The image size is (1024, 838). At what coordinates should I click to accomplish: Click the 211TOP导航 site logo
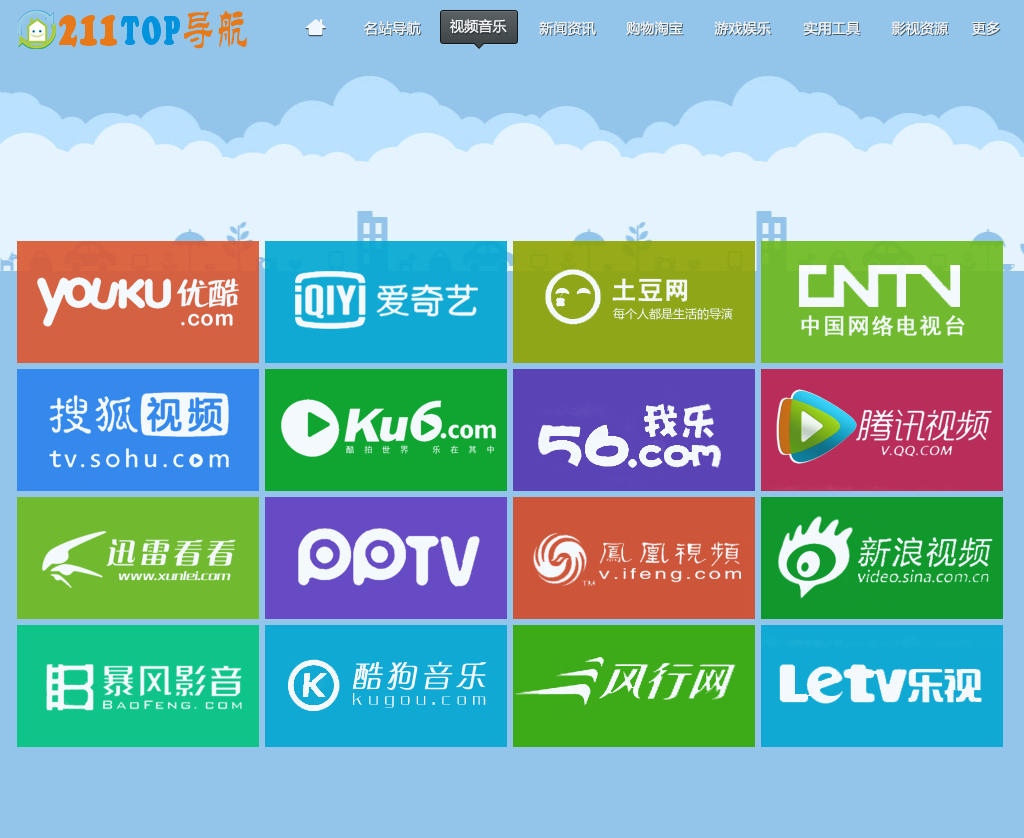pos(133,29)
